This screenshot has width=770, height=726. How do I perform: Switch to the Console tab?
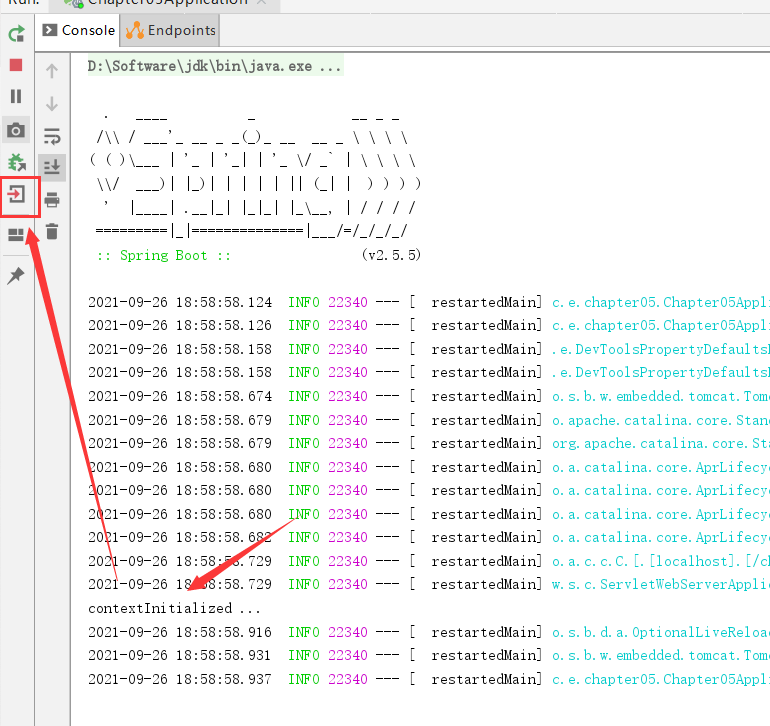tap(79, 30)
